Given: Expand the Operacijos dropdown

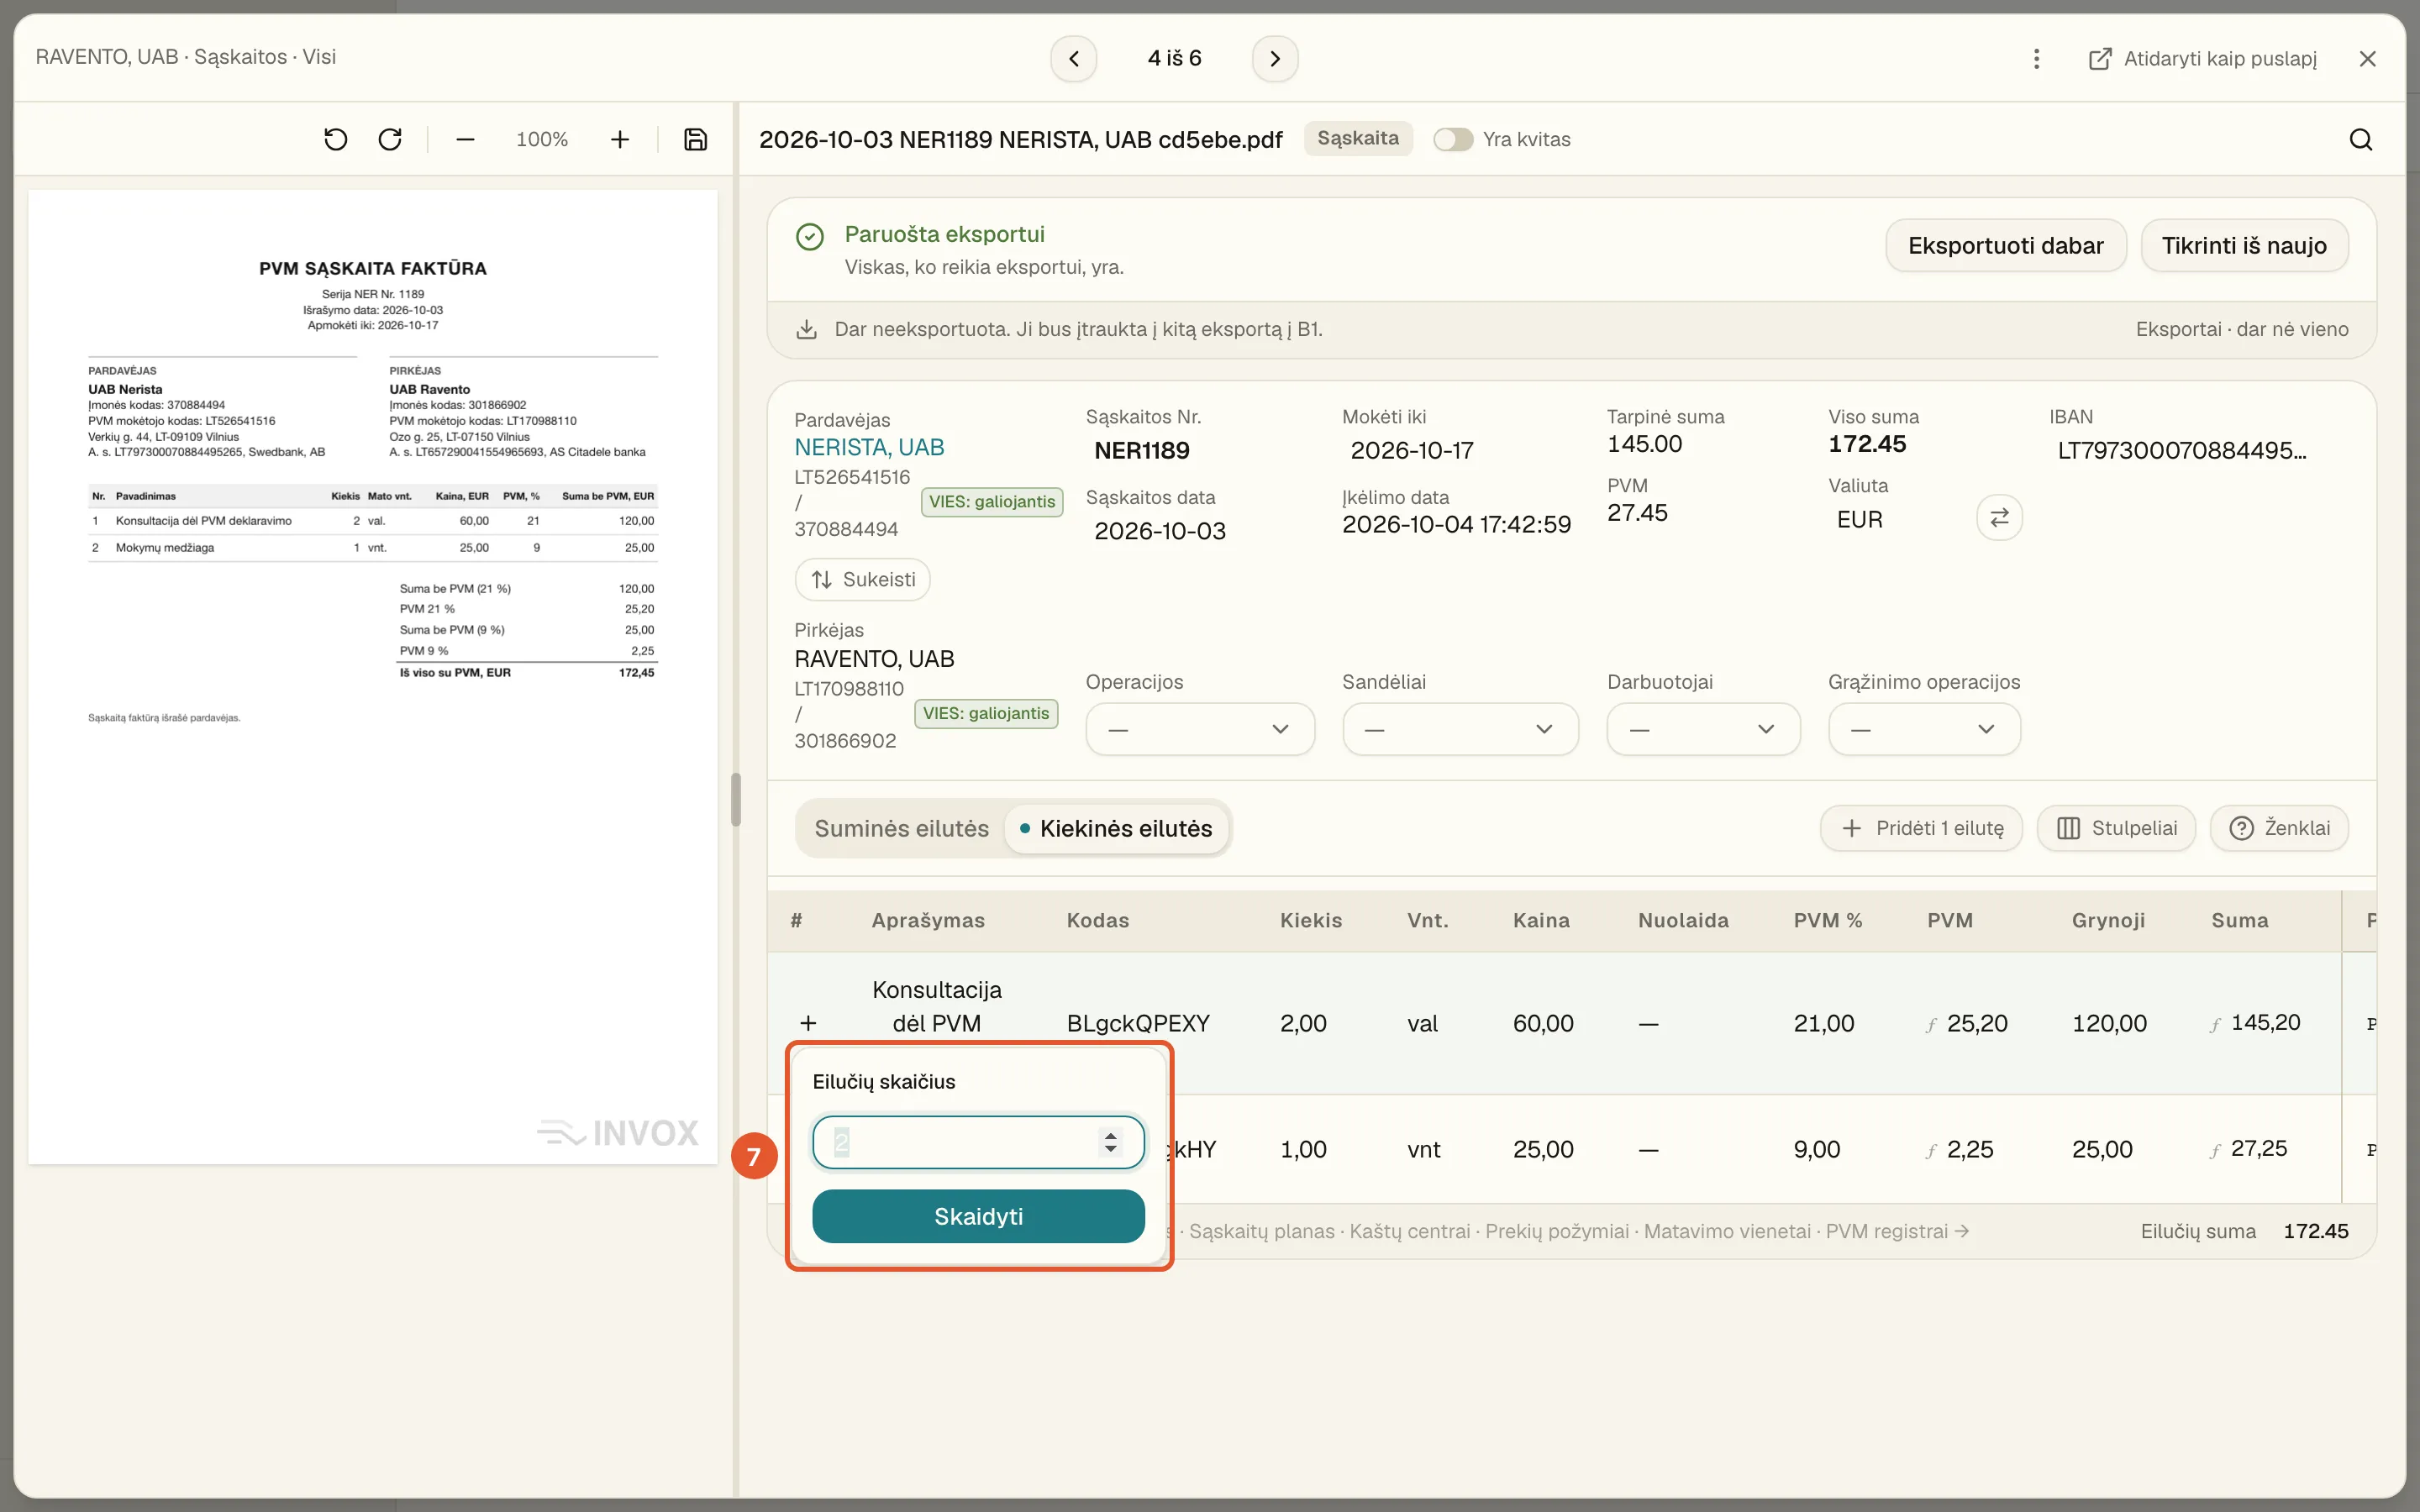Looking at the screenshot, I should click(x=1200, y=729).
